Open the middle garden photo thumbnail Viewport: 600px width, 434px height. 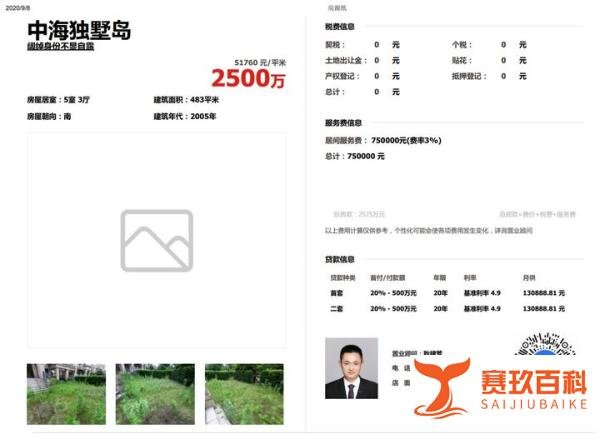155,394
